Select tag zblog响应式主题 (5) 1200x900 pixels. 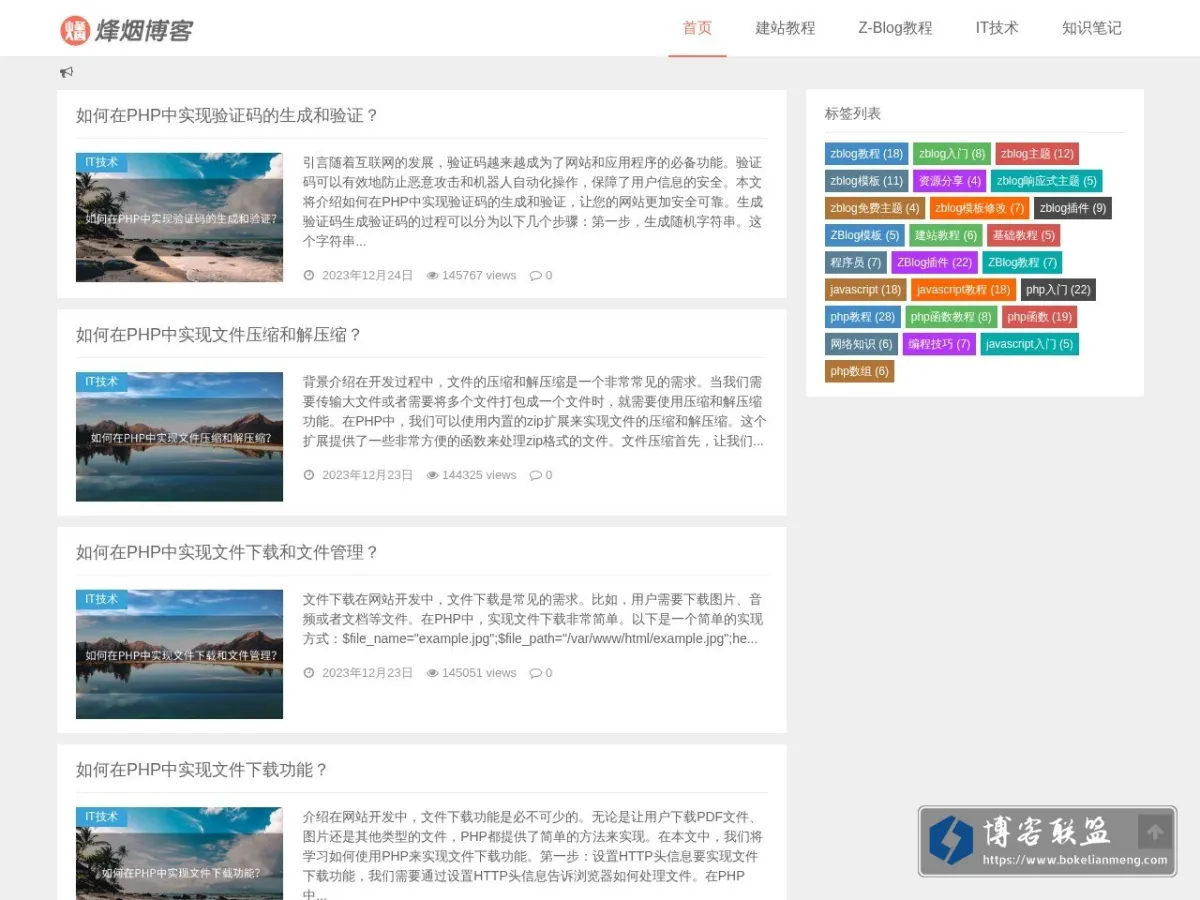coord(1047,181)
